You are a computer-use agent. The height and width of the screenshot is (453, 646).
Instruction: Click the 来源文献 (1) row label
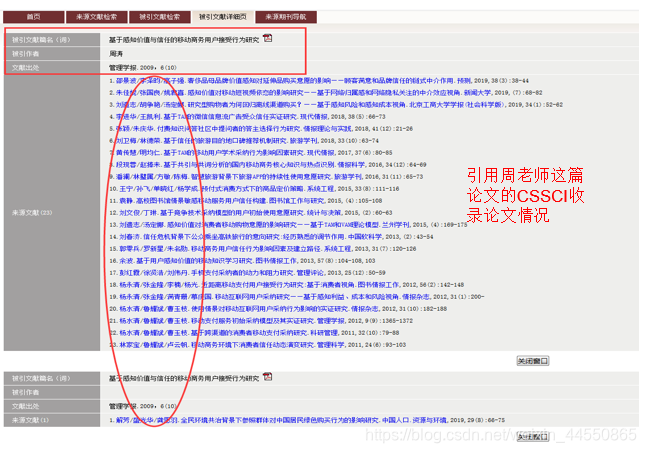point(30,420)
